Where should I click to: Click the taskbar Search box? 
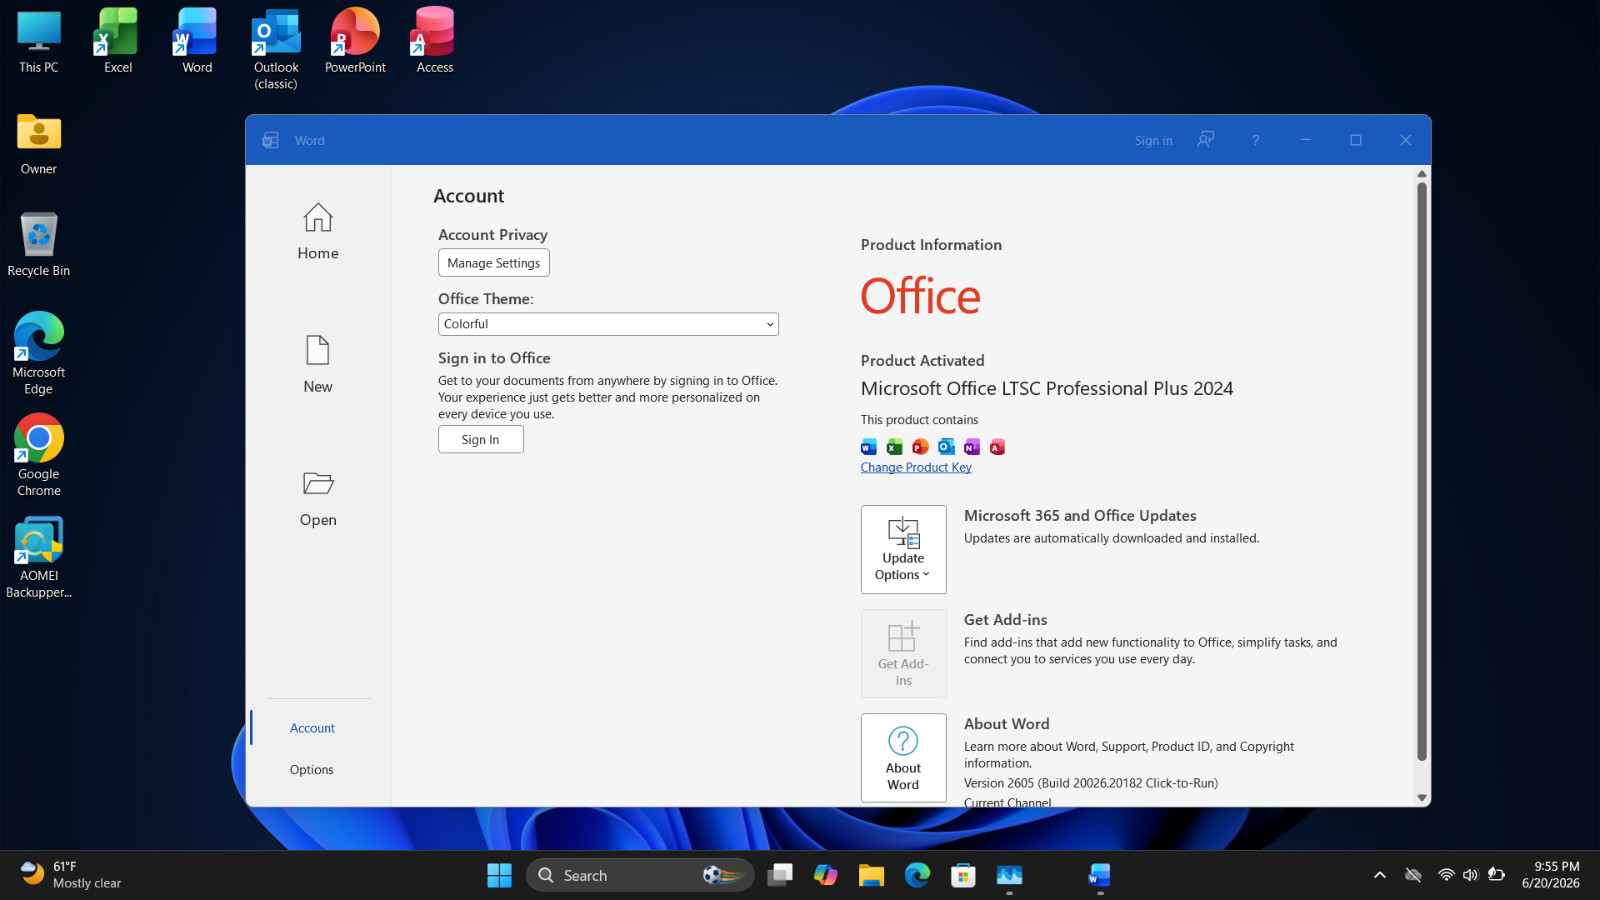click(x=640, y=875)
